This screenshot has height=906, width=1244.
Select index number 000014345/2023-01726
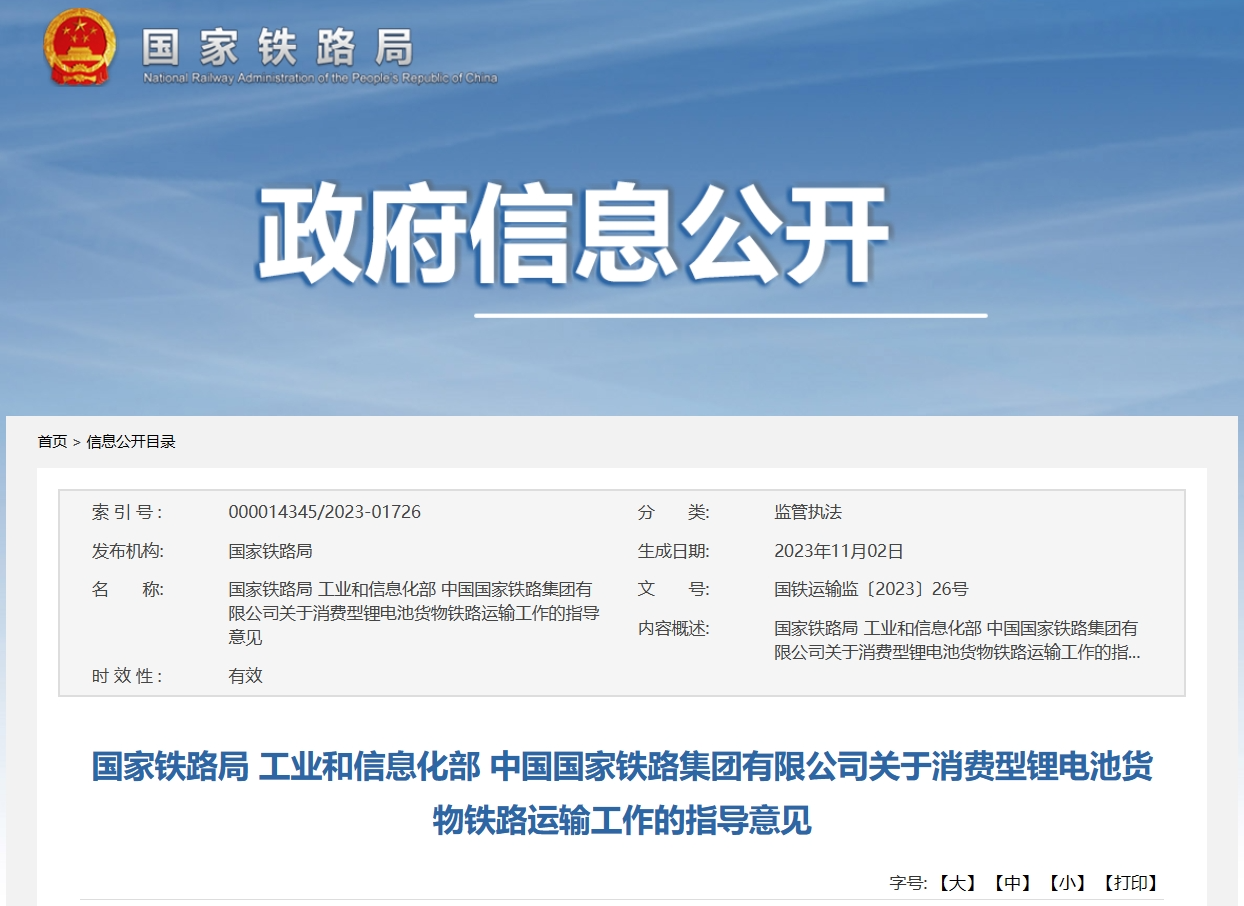[x=324, y=512]
